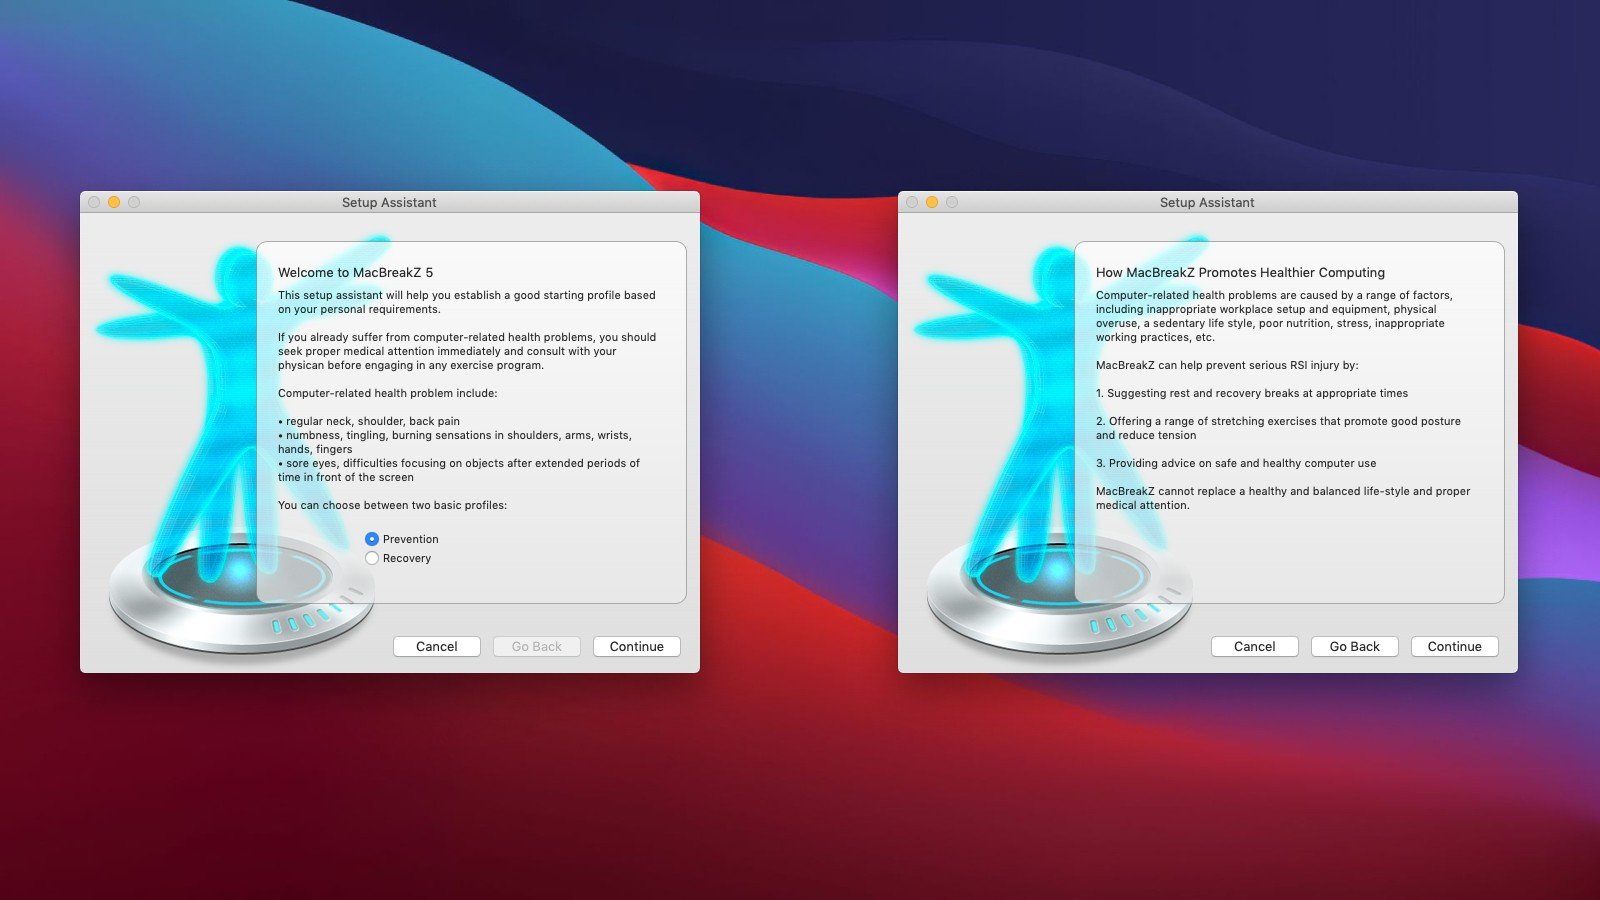
Task: Minimize the Healthier Computing window with yellow button
Action: [x=932, y=202]
